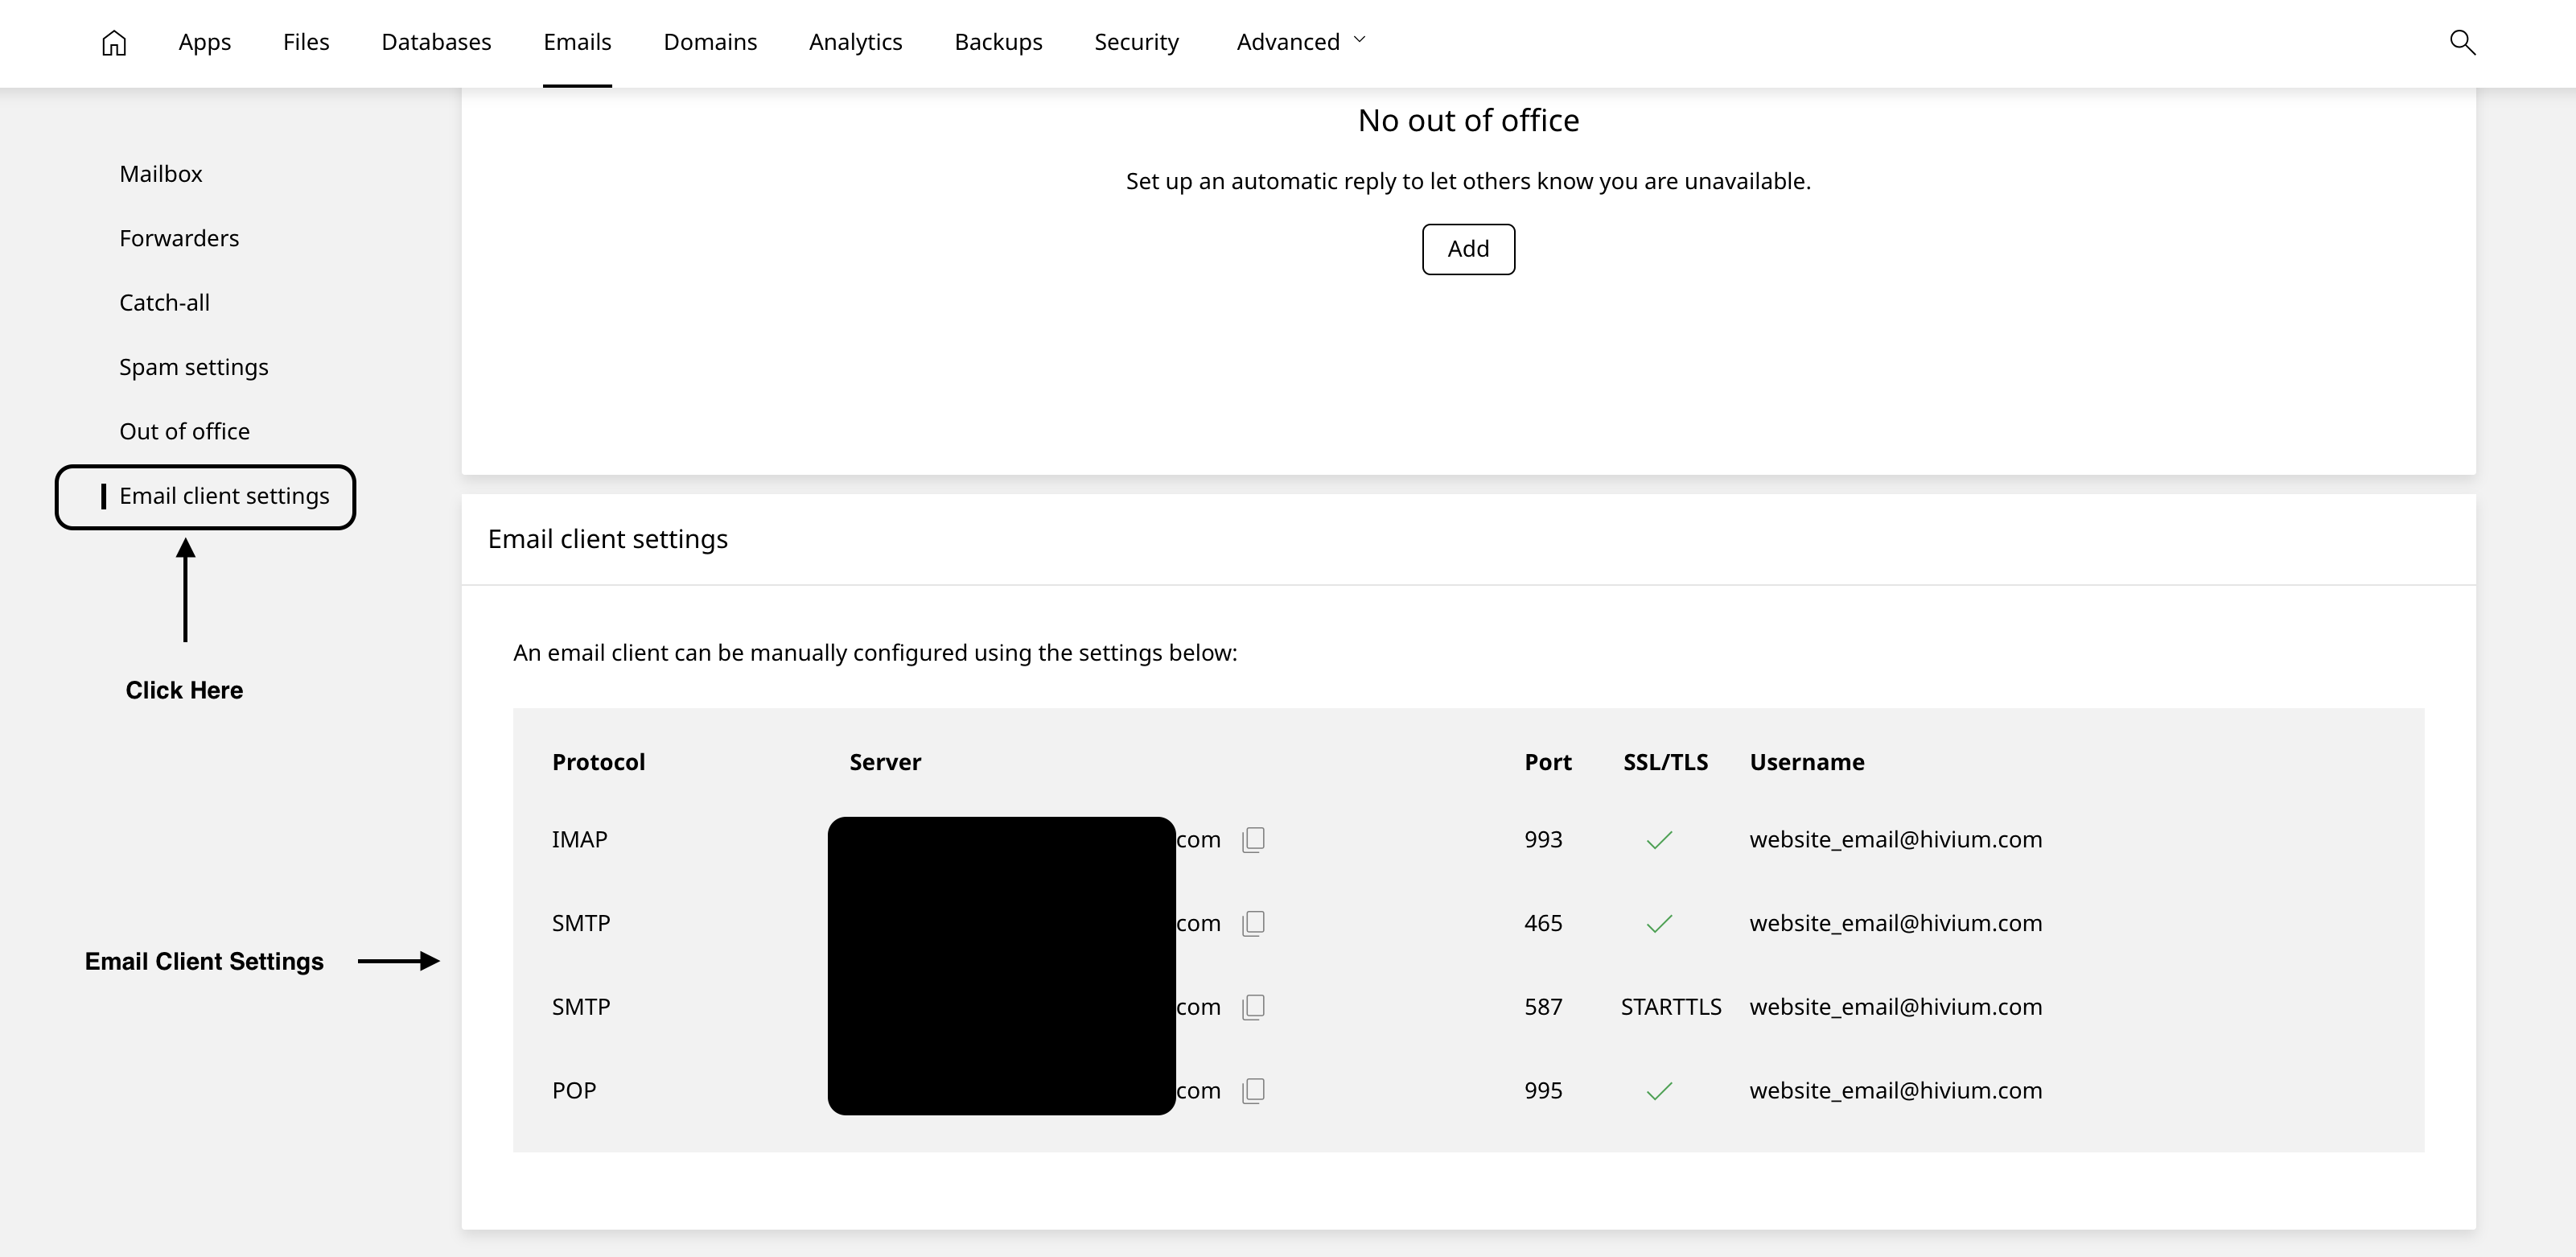2576x1257 pixels.
Task: Open Spam settings in the sidebar
Action: pyautogui.click(x=194, y=367)
